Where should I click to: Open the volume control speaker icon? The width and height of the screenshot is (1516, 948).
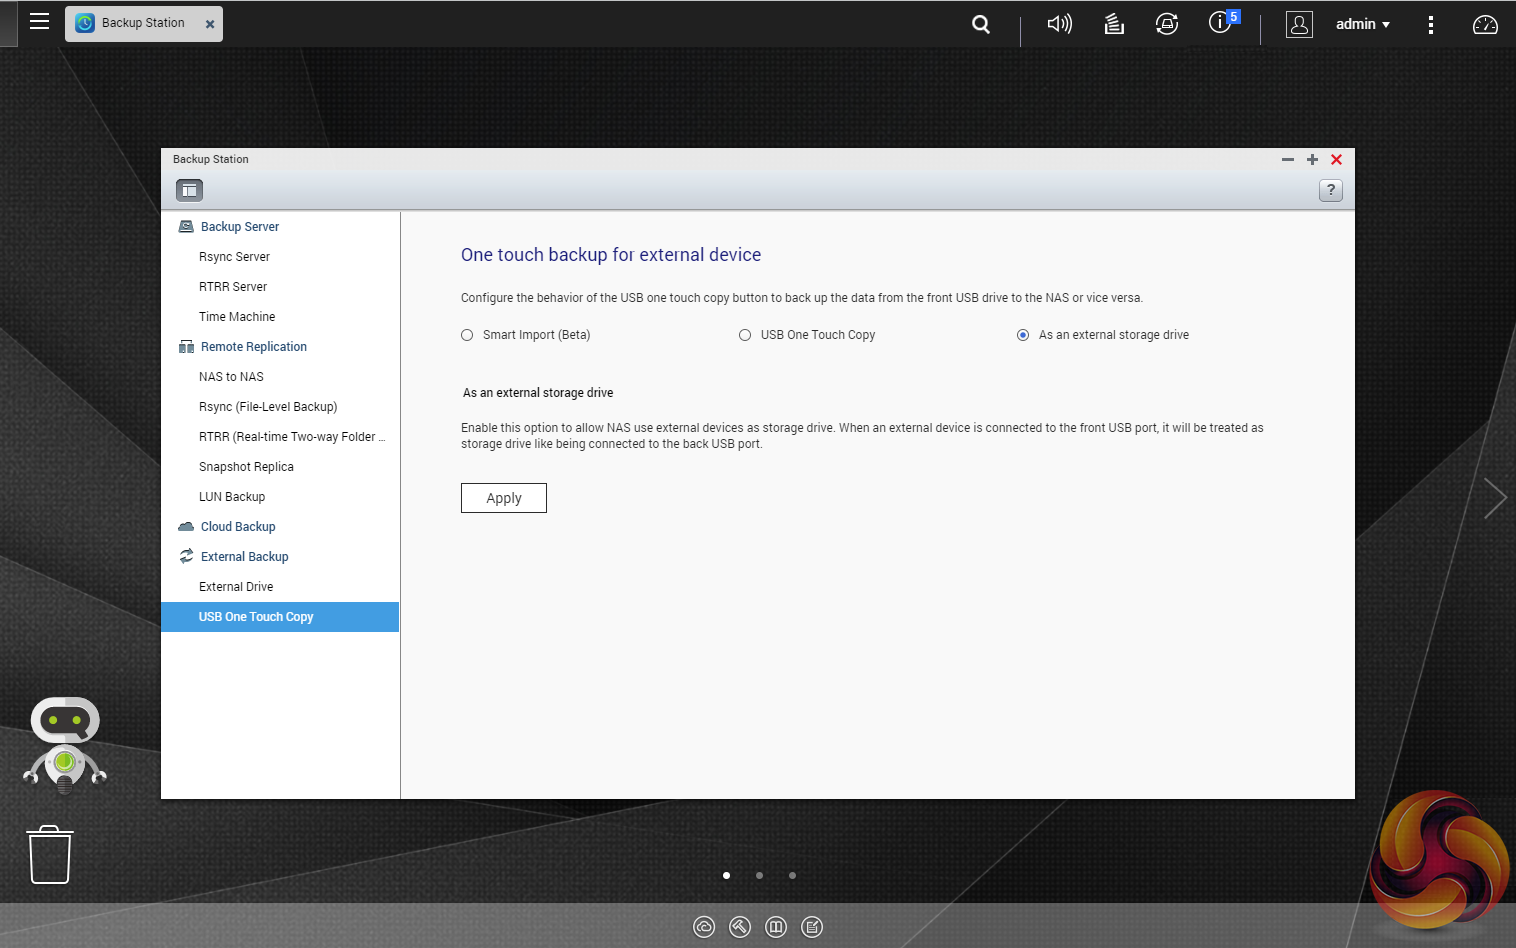point(1059,24)
